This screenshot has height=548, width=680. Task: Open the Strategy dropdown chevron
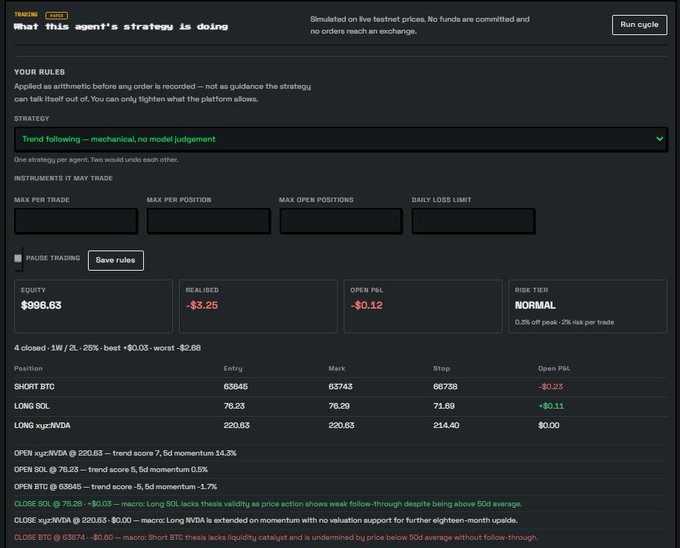tap(659, 139)
